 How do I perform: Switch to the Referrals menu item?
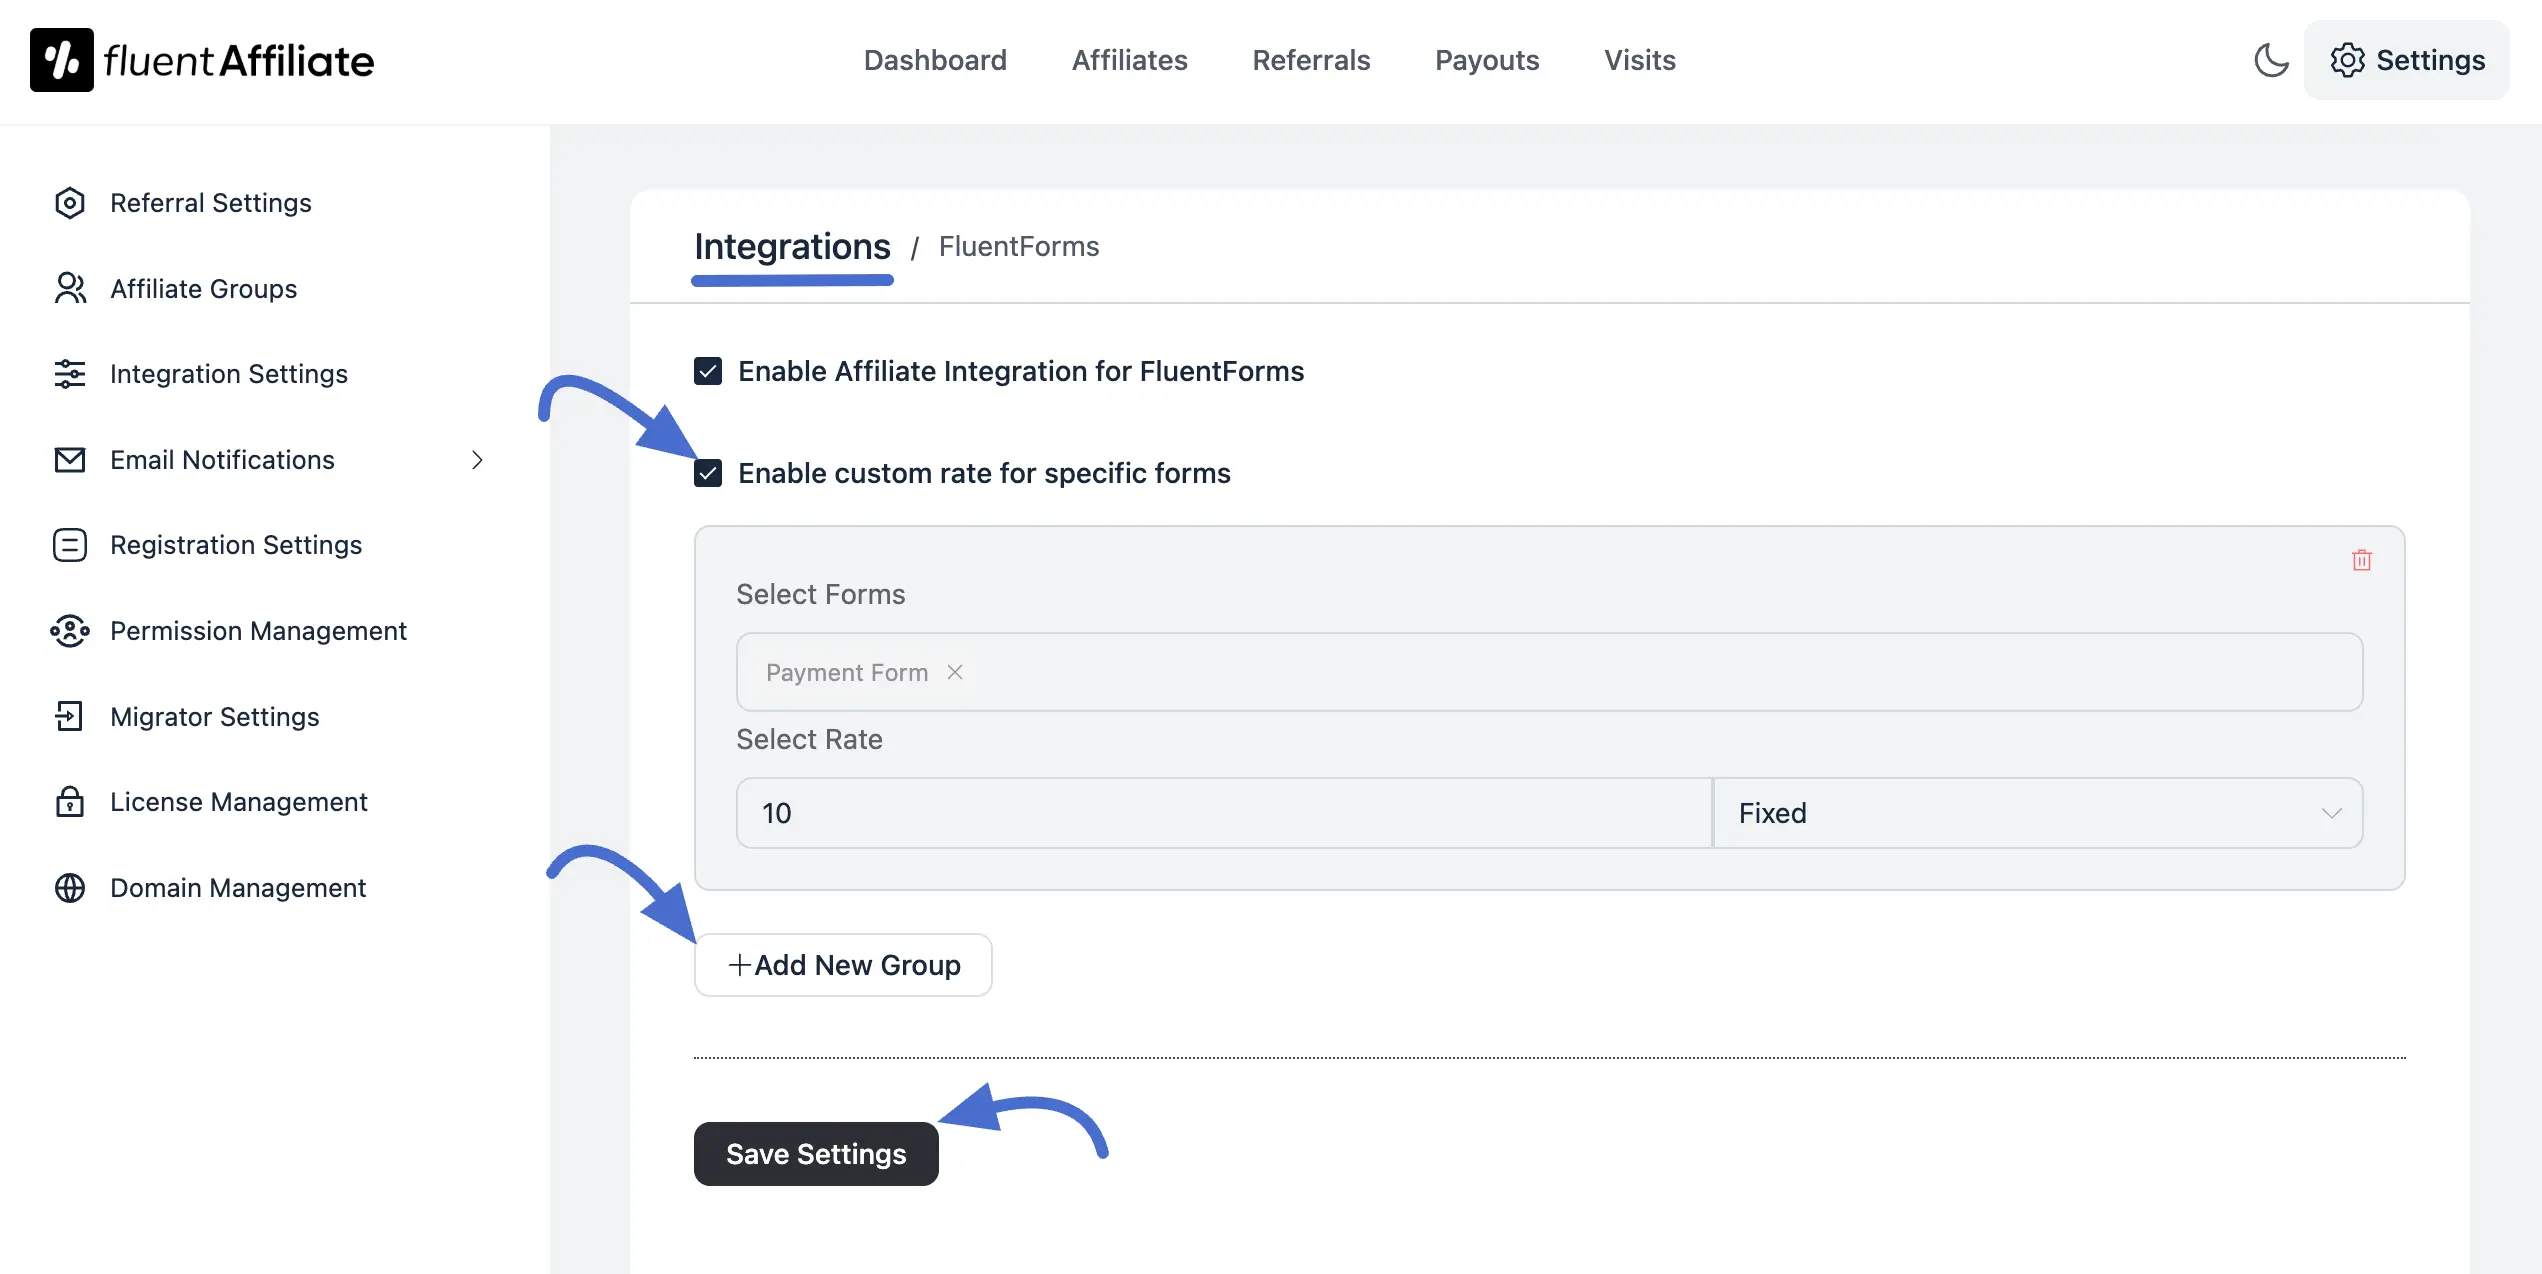(x=1311, y=60)
